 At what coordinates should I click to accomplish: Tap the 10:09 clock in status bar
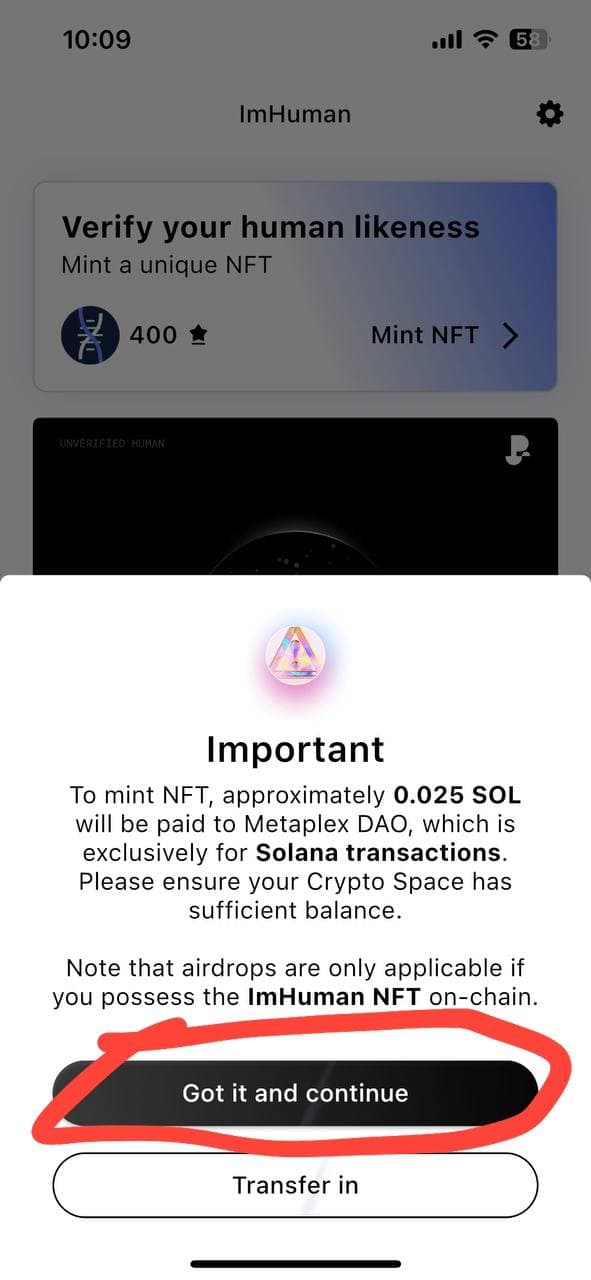point(97,40)
